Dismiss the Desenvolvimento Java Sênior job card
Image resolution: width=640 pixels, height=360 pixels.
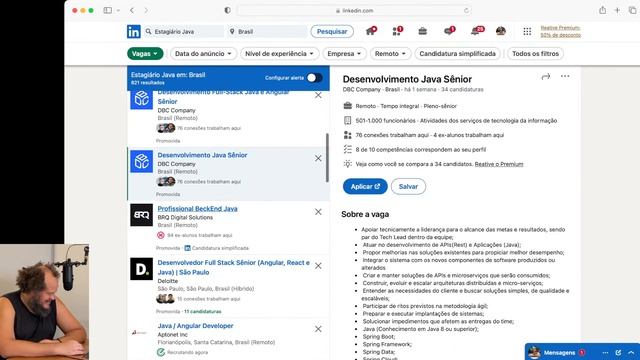tap(318, 158)
